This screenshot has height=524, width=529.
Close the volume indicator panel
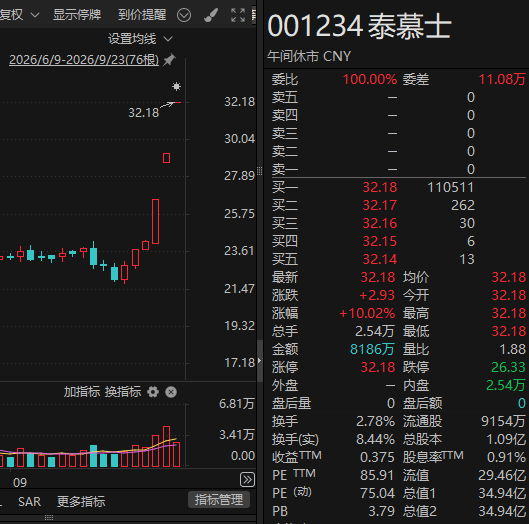click(x=171, y=392)
